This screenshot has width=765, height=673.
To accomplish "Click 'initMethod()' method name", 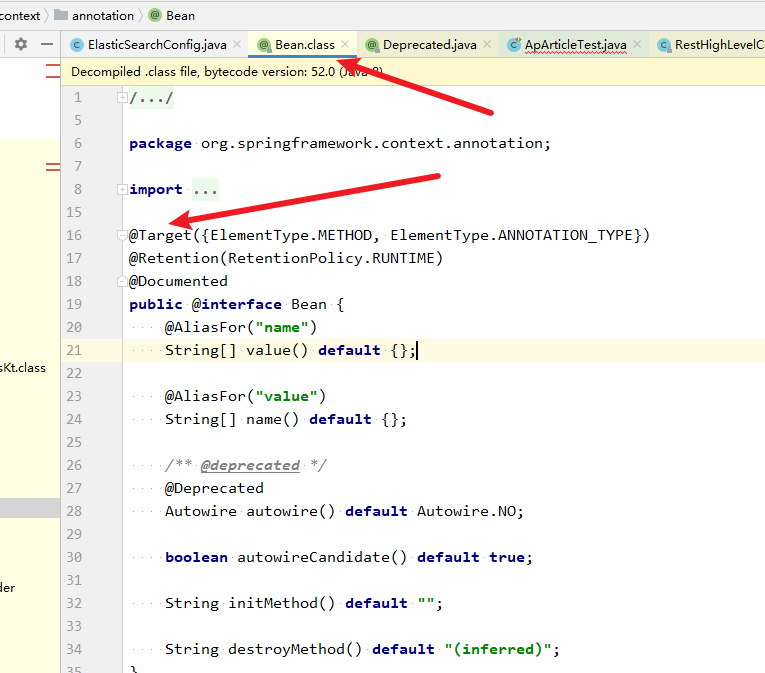I will point(282,604).
